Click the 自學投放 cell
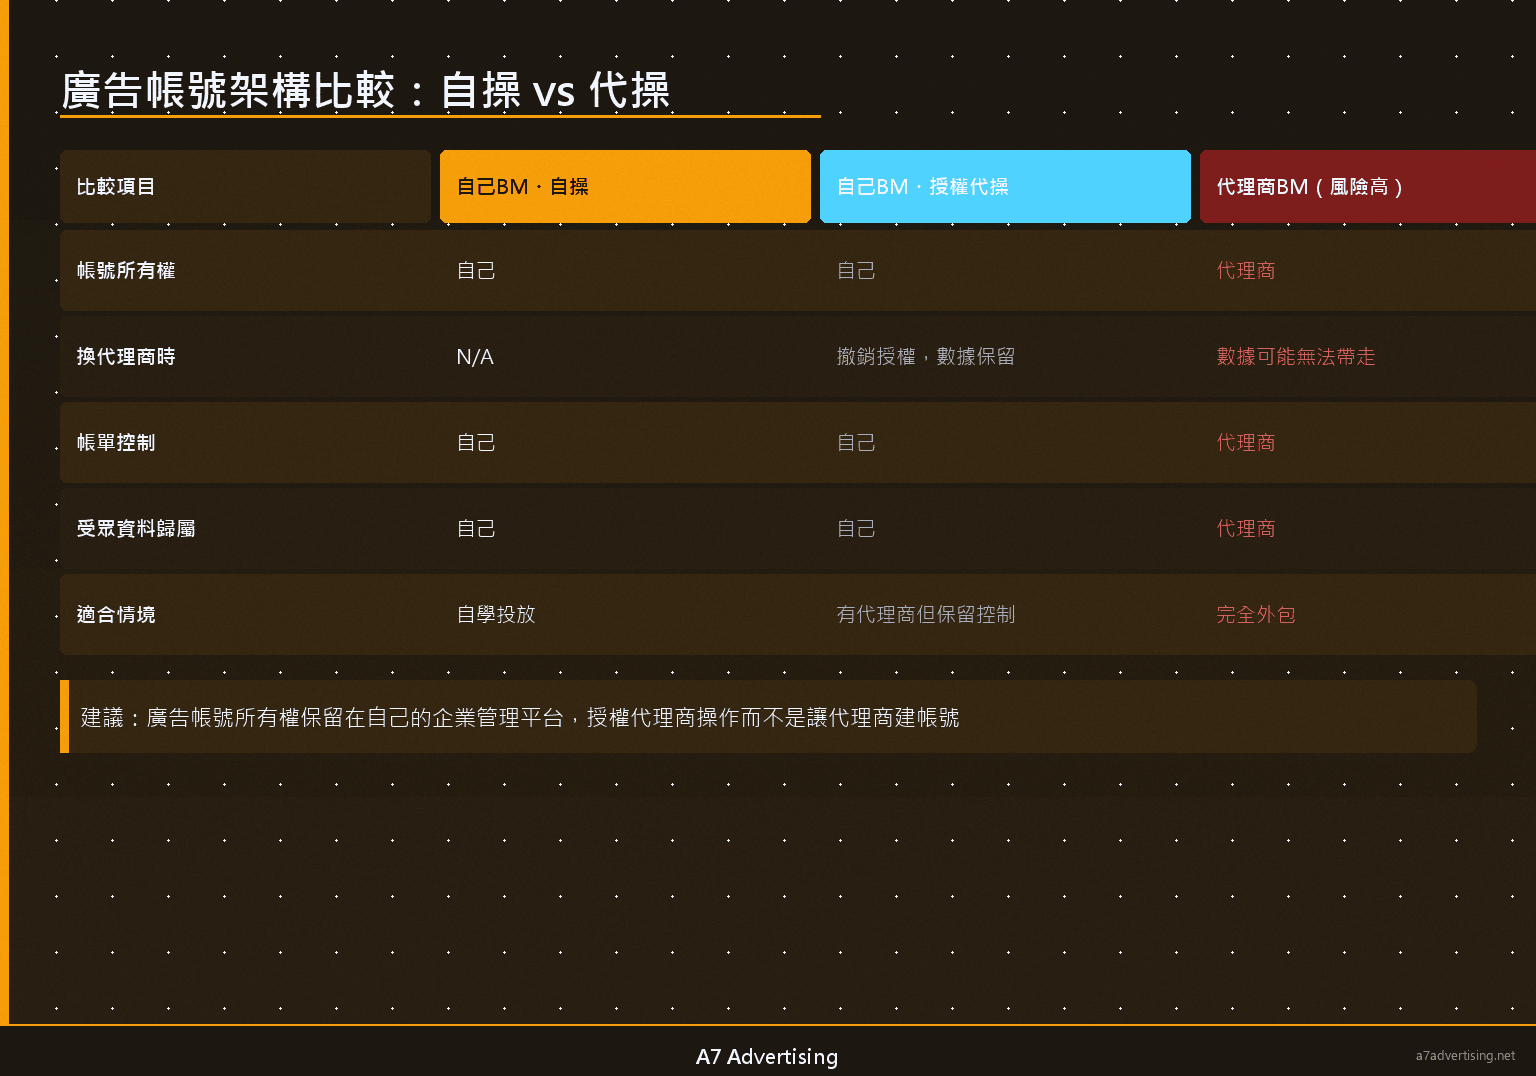The width and height of the screenshot is (1536, 1076). coord(496,615)
